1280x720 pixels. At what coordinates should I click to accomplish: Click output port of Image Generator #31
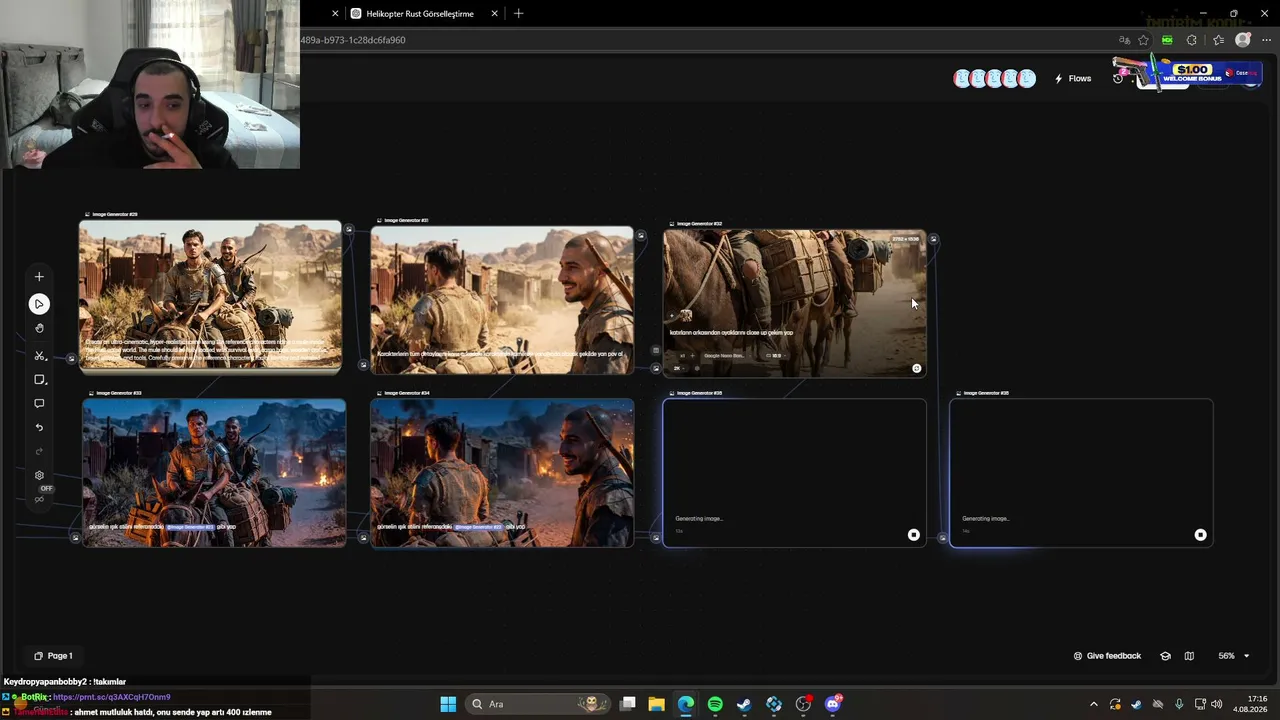point(640,236)
